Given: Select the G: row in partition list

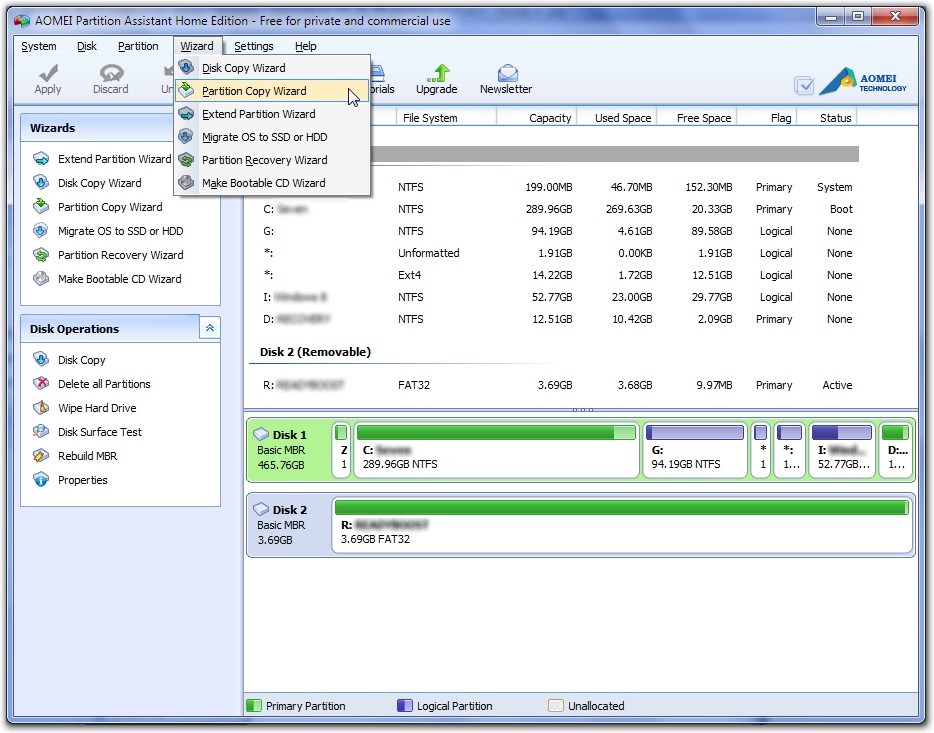Looking at the screenshot, I should point(554,231).
